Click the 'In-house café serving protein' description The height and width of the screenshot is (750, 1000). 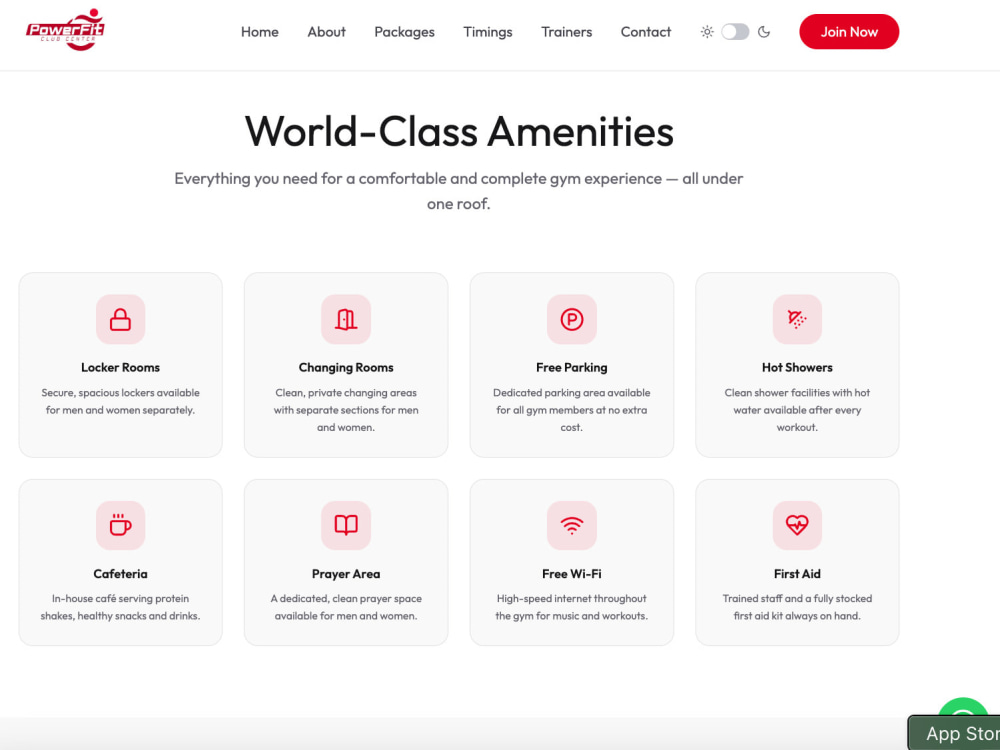coord(121,607)
